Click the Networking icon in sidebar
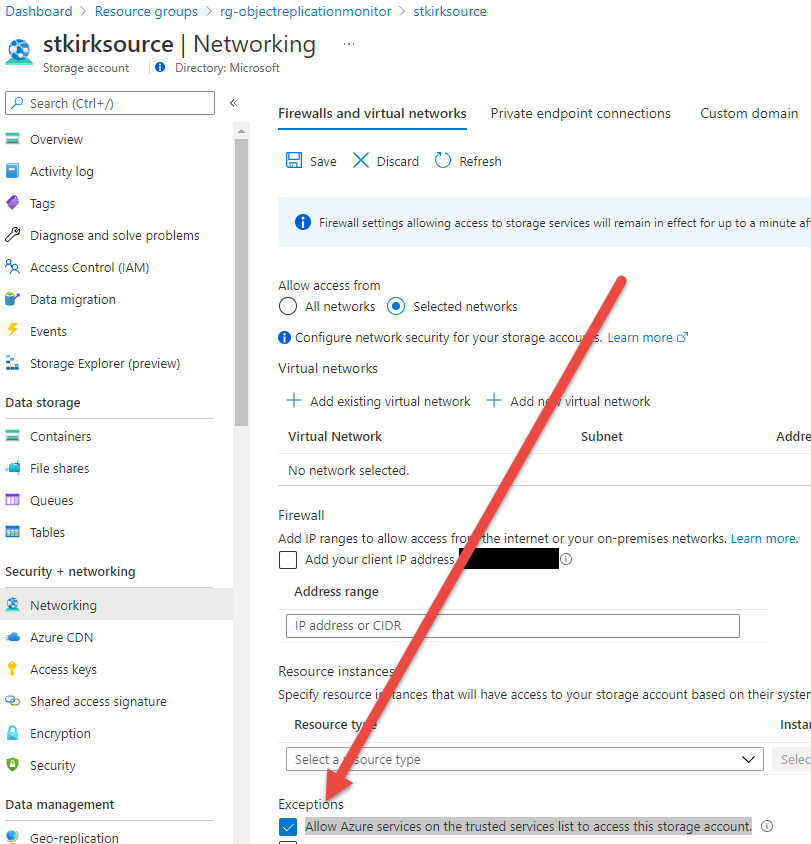Image resolution: width=811 pixels, height=844 pixels. point(12,604)
